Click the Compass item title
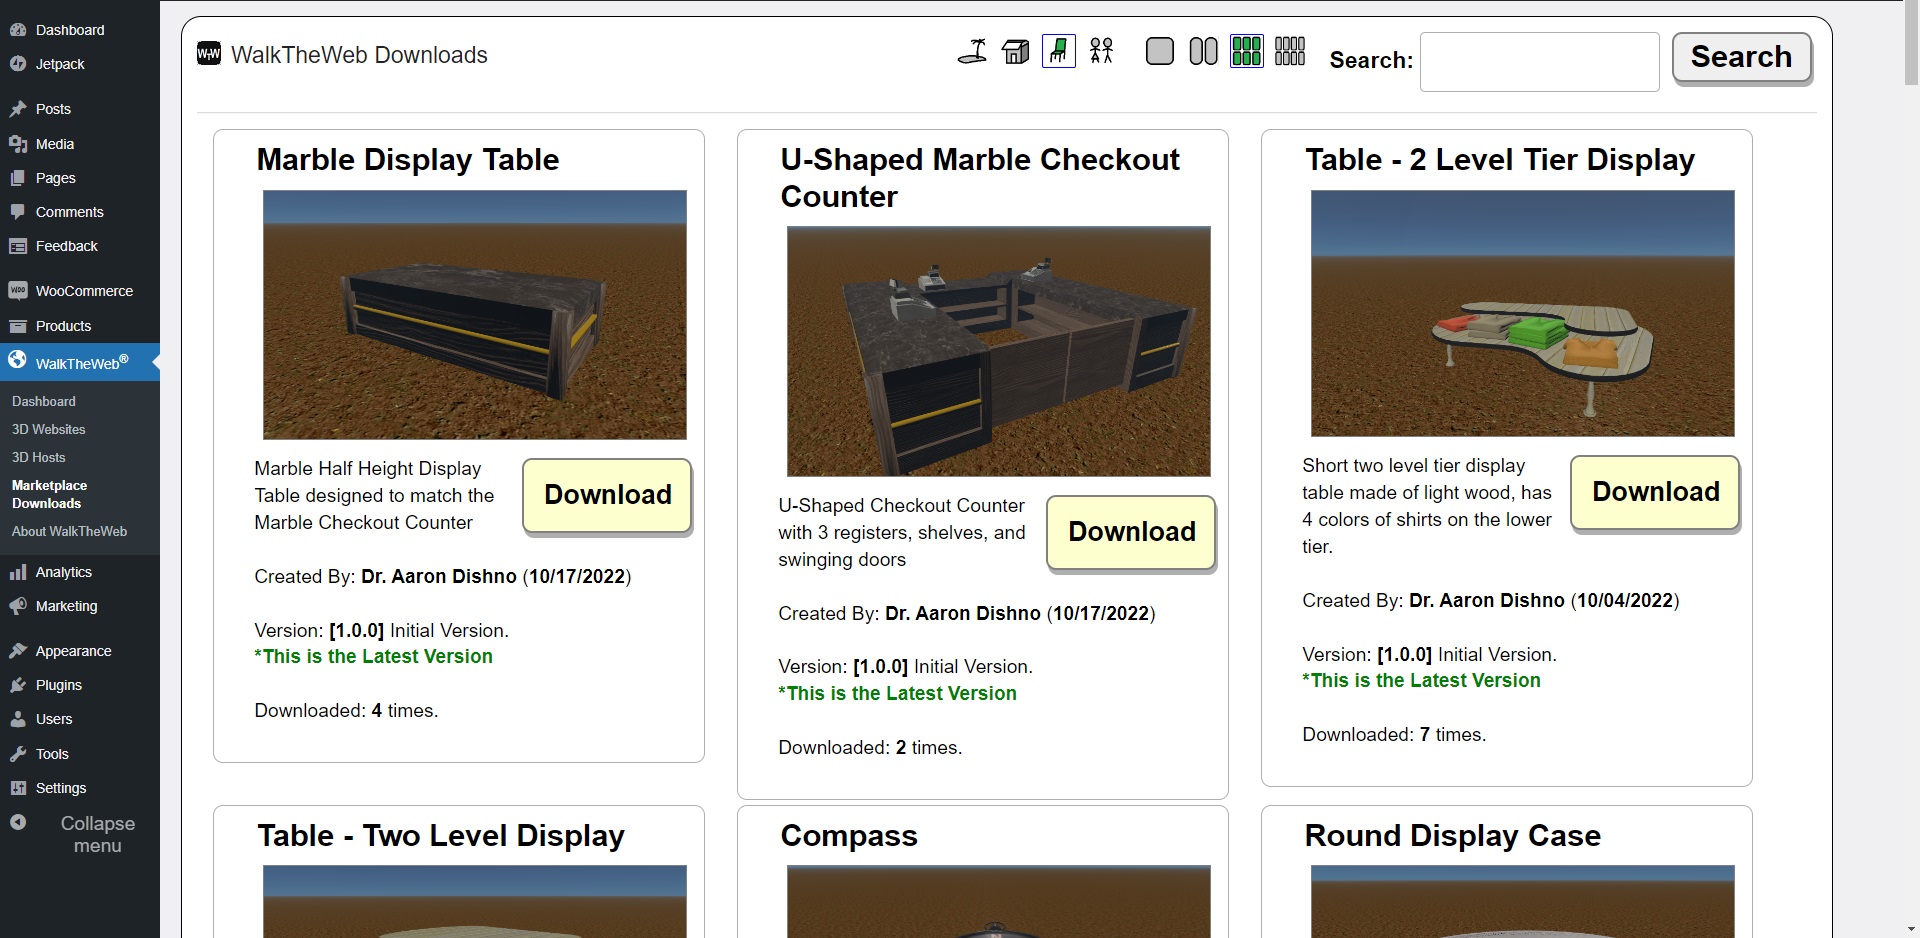This screenshot has width=1920, height=938. tap(849, 836)
